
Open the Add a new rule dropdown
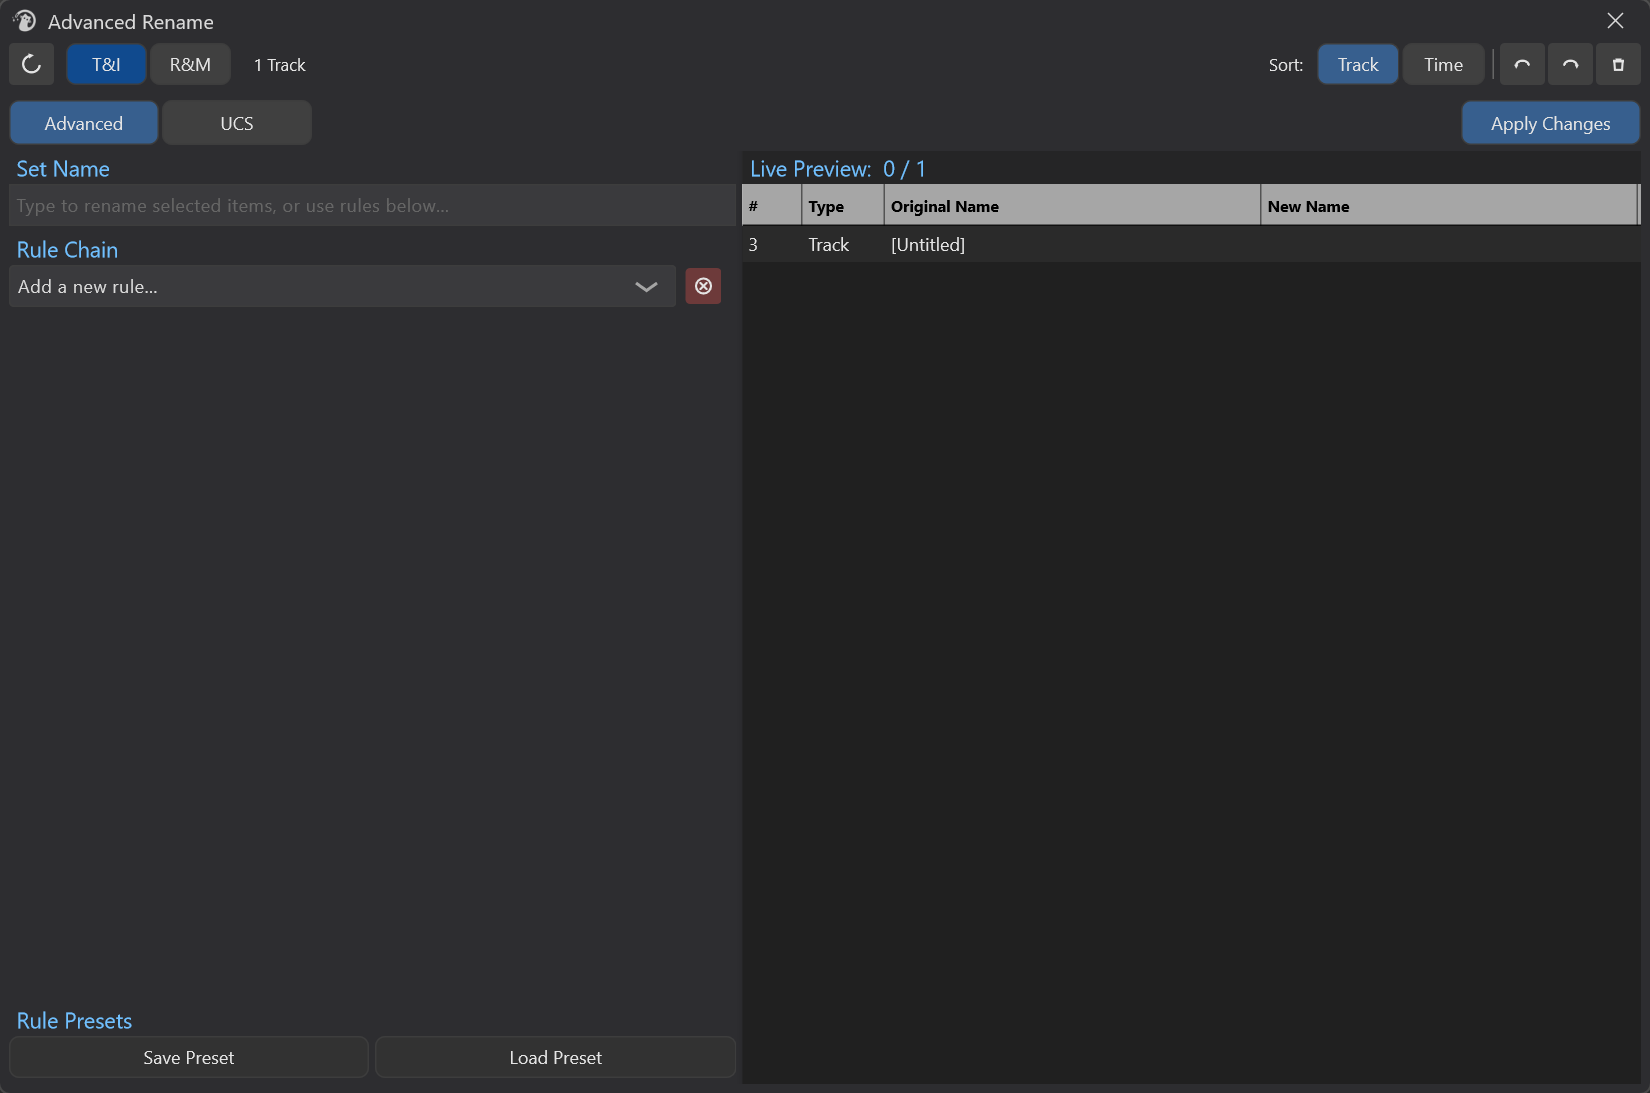[x=342, y=286]
